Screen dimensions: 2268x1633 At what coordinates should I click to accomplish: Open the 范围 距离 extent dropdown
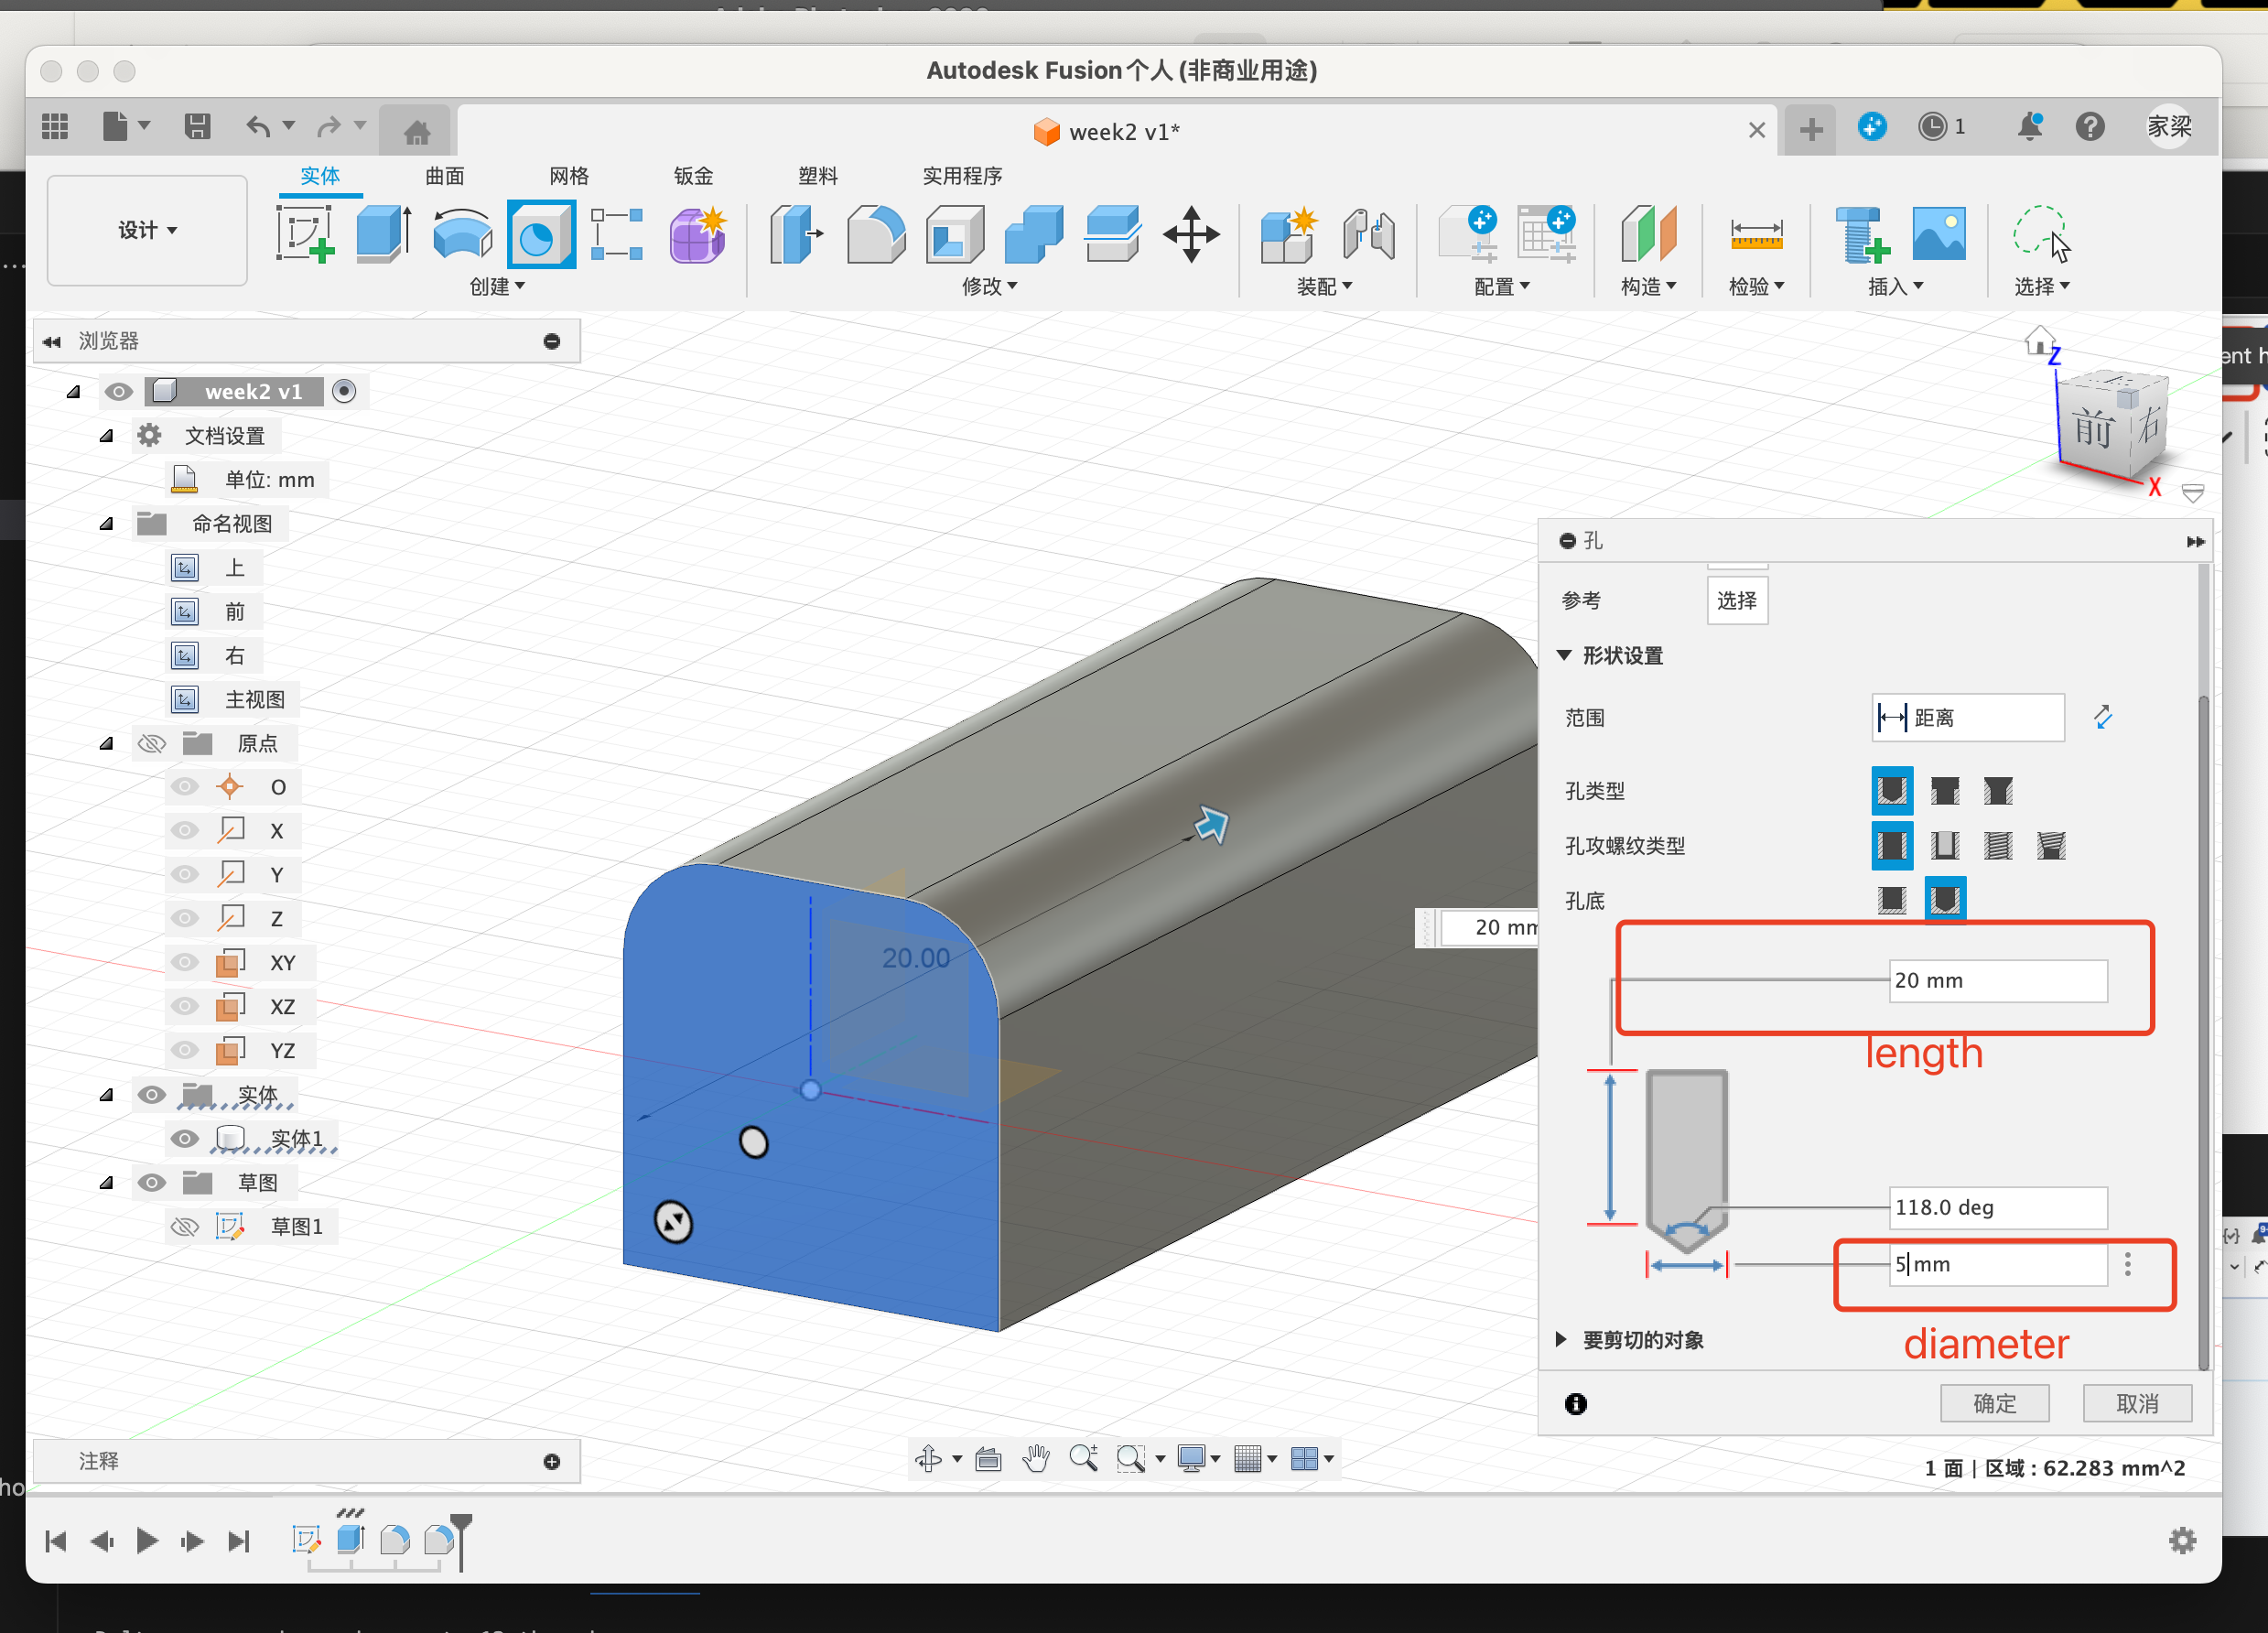pos(1967,718)
